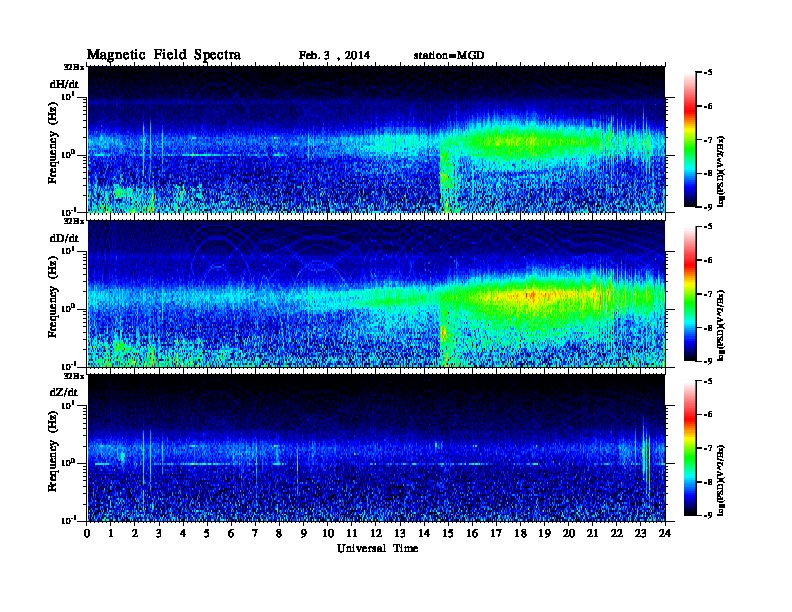792x612 pixels.
Task: Click "-5" on the dD/dt color bar
Action: [x=708, y=227]
